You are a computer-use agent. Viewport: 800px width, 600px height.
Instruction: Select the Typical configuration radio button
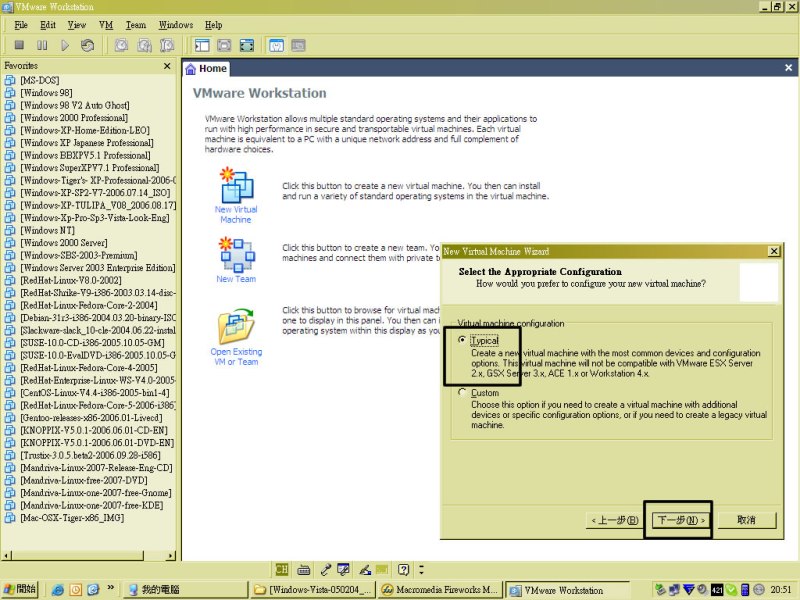(x=462, y=340)
